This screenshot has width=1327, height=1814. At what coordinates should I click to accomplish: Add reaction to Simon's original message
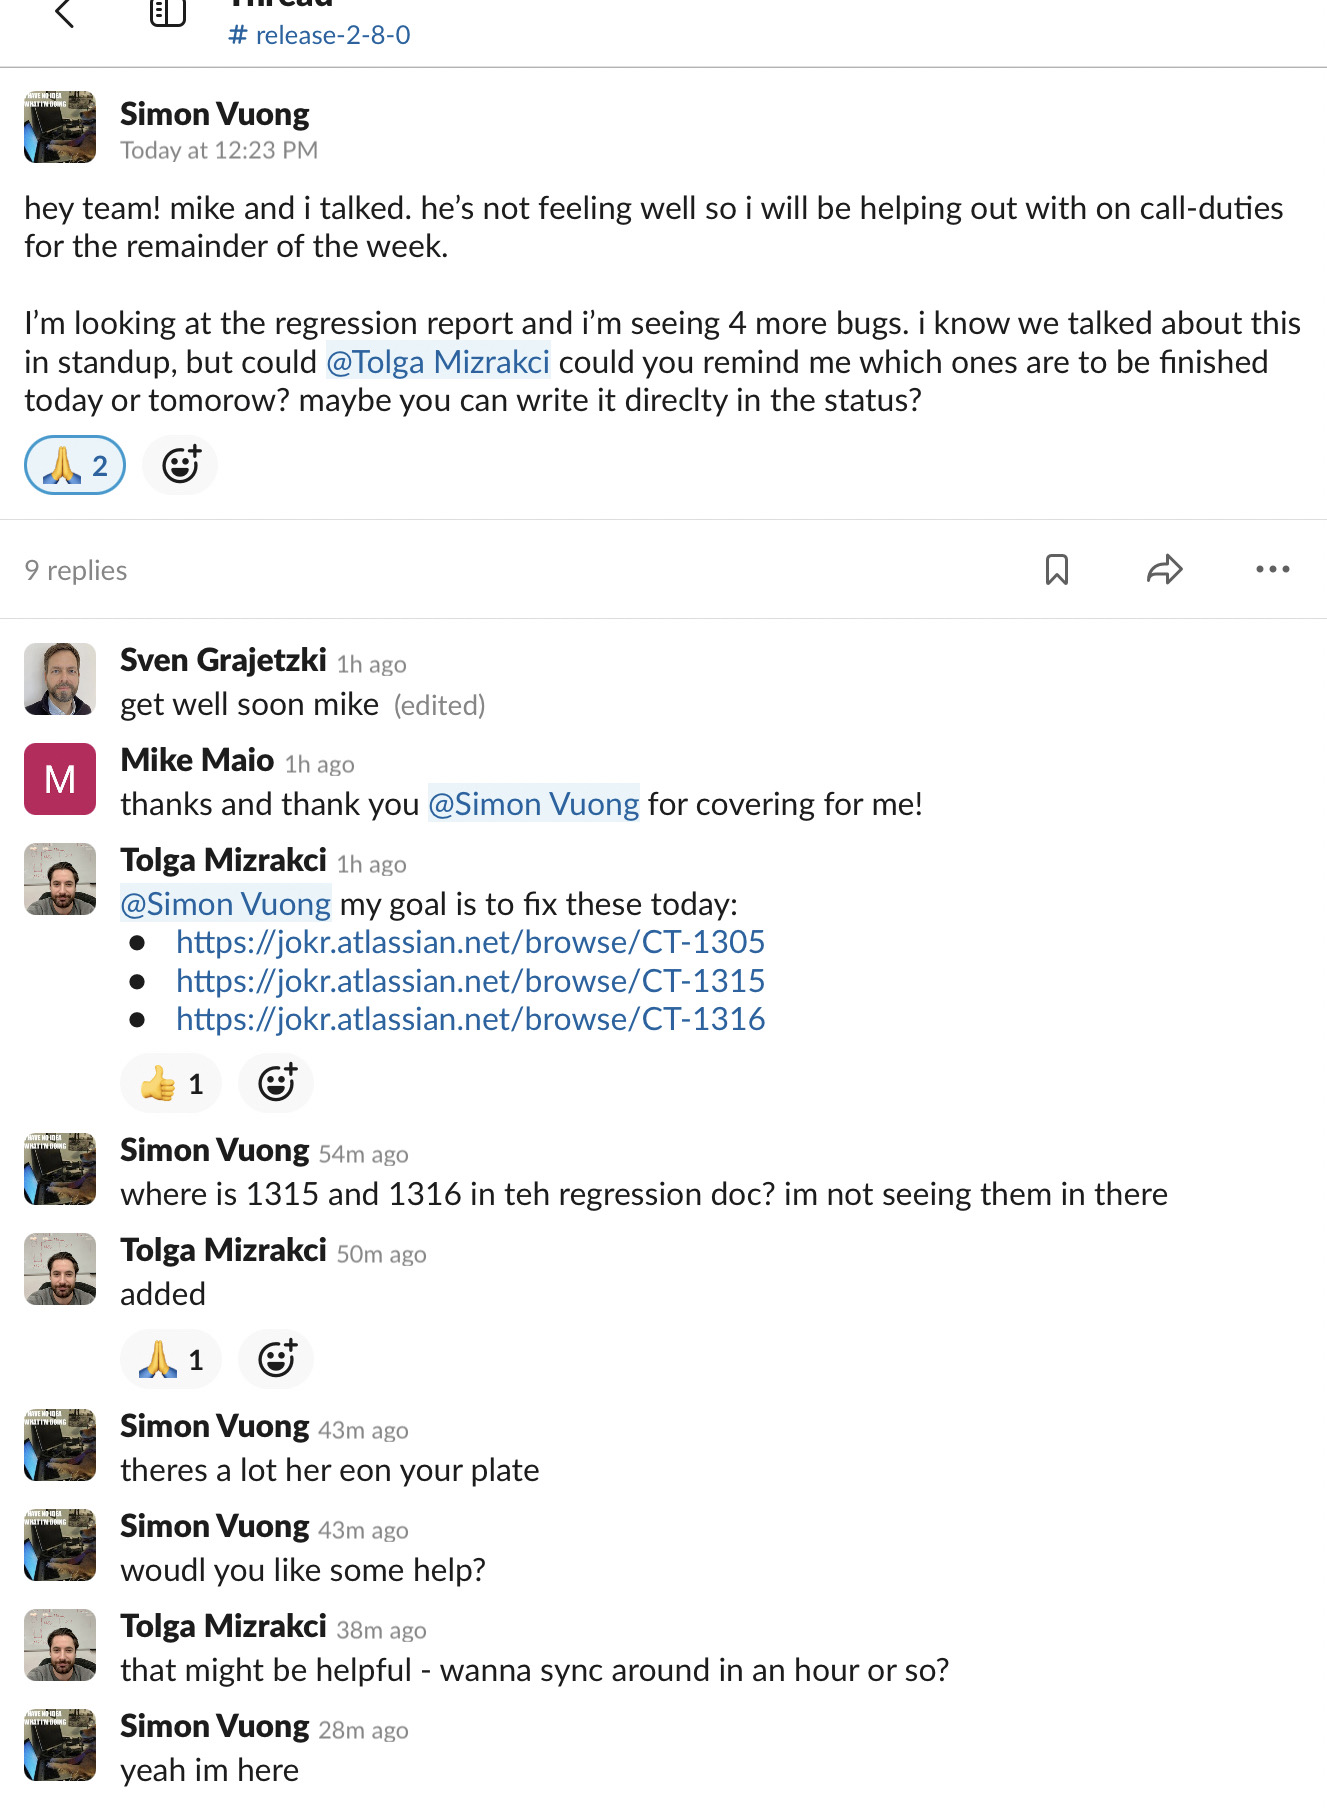point(181,466)
